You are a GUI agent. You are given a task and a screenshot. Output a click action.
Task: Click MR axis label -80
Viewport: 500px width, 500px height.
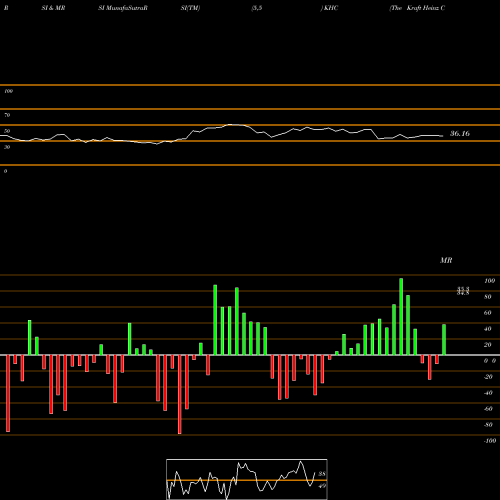point(488,425)
